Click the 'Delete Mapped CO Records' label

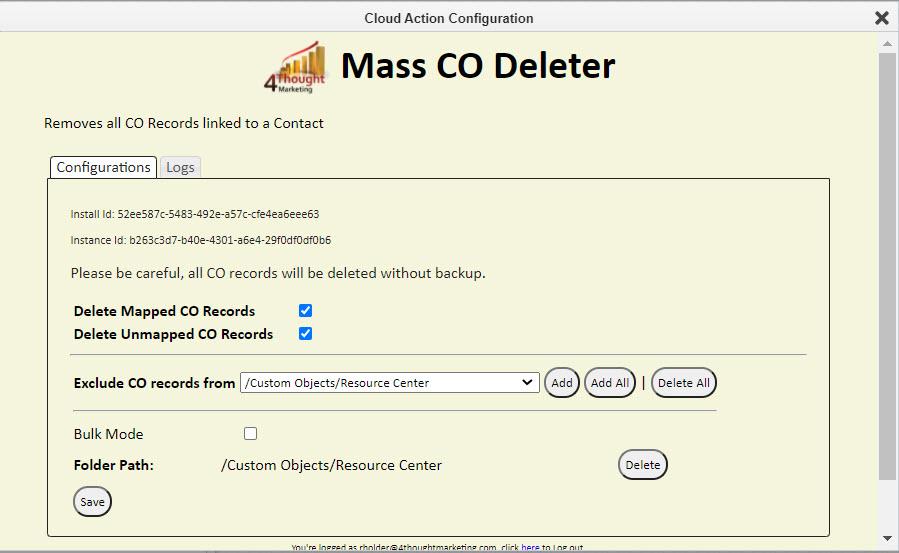(x=165, y=311)
